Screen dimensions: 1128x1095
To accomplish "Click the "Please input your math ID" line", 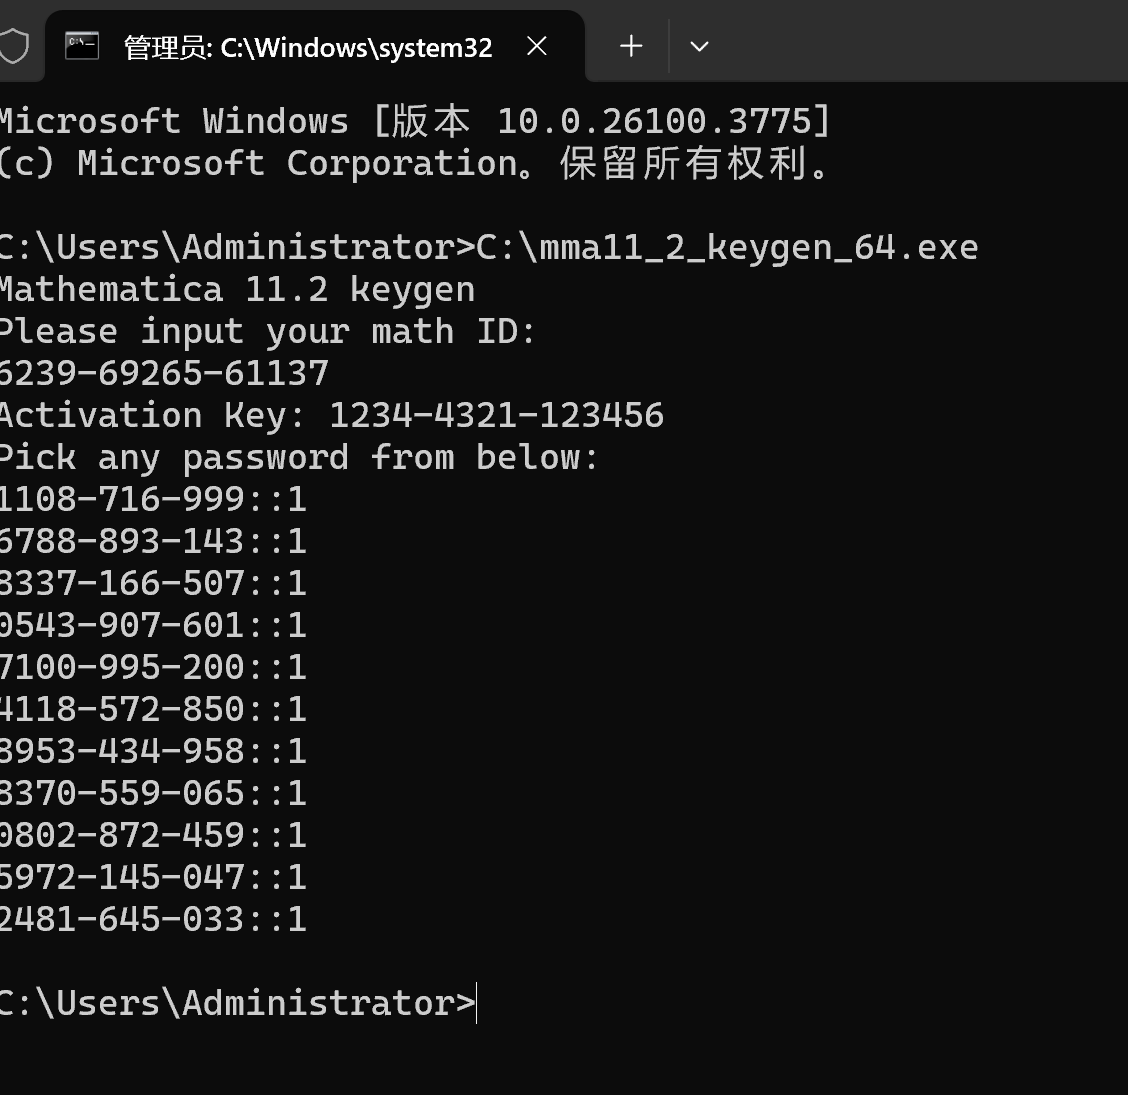I will [268, 332].
